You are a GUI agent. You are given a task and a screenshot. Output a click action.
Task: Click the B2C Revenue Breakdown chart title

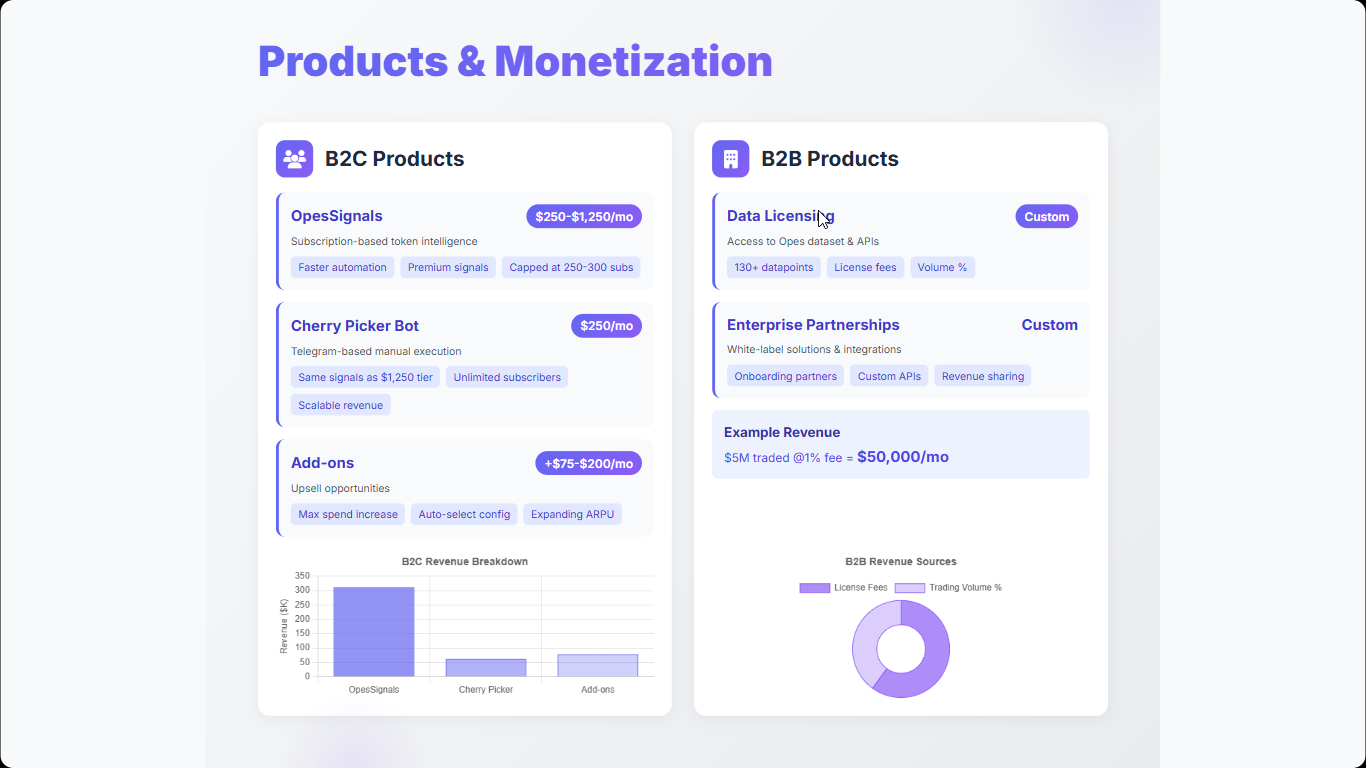pos(465,562)
